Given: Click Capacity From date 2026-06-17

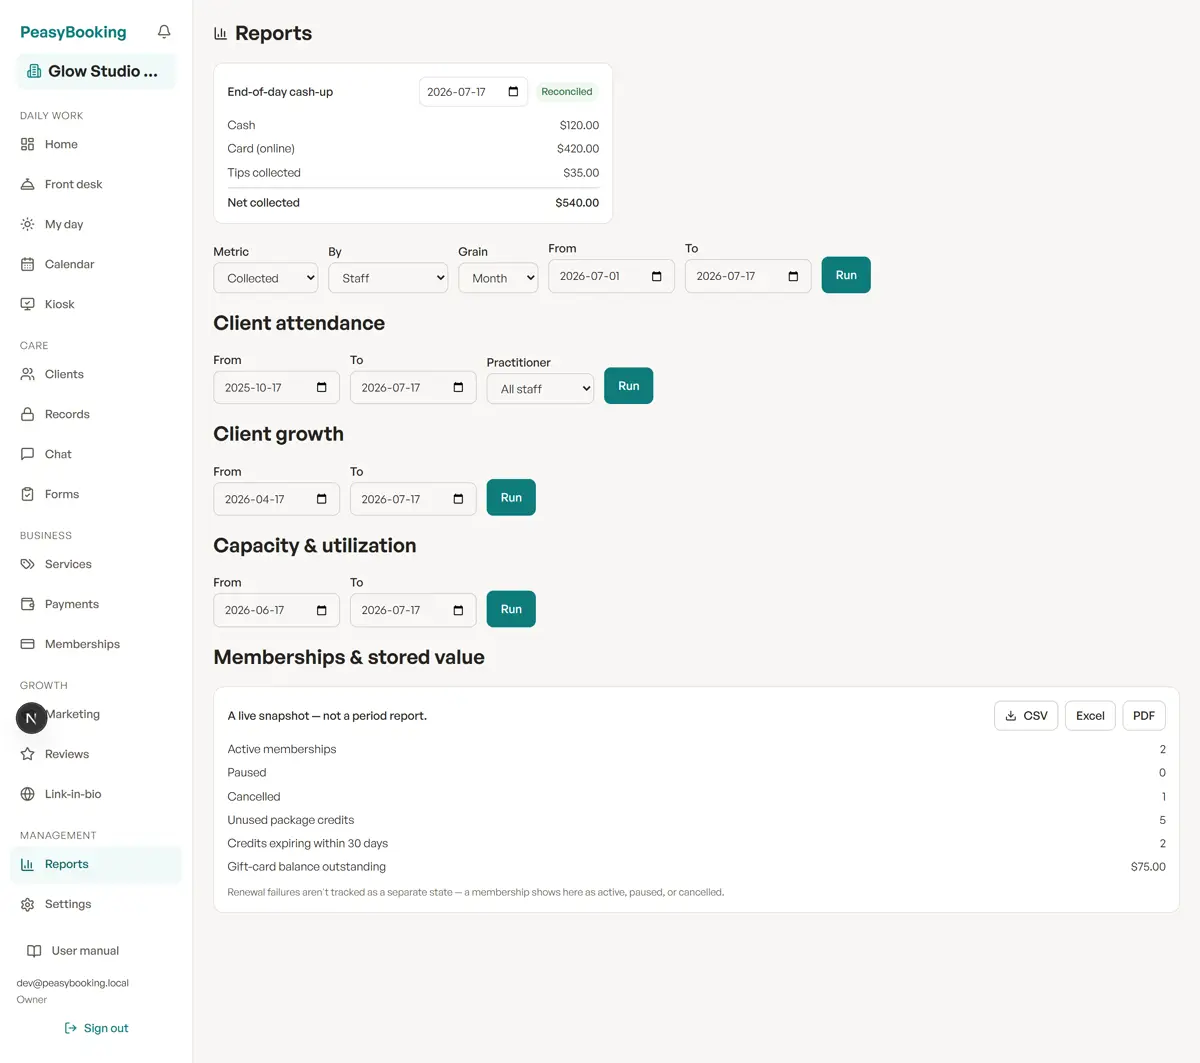Looking at the screenshot, I should pos(276,610).
